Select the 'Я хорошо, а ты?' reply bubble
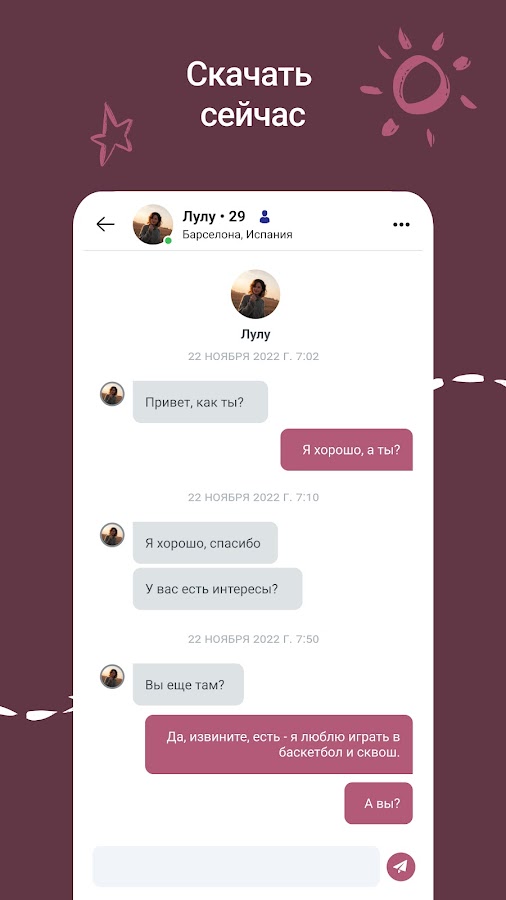Viewport: 506px width, 900px height. (x=347, y=449)
